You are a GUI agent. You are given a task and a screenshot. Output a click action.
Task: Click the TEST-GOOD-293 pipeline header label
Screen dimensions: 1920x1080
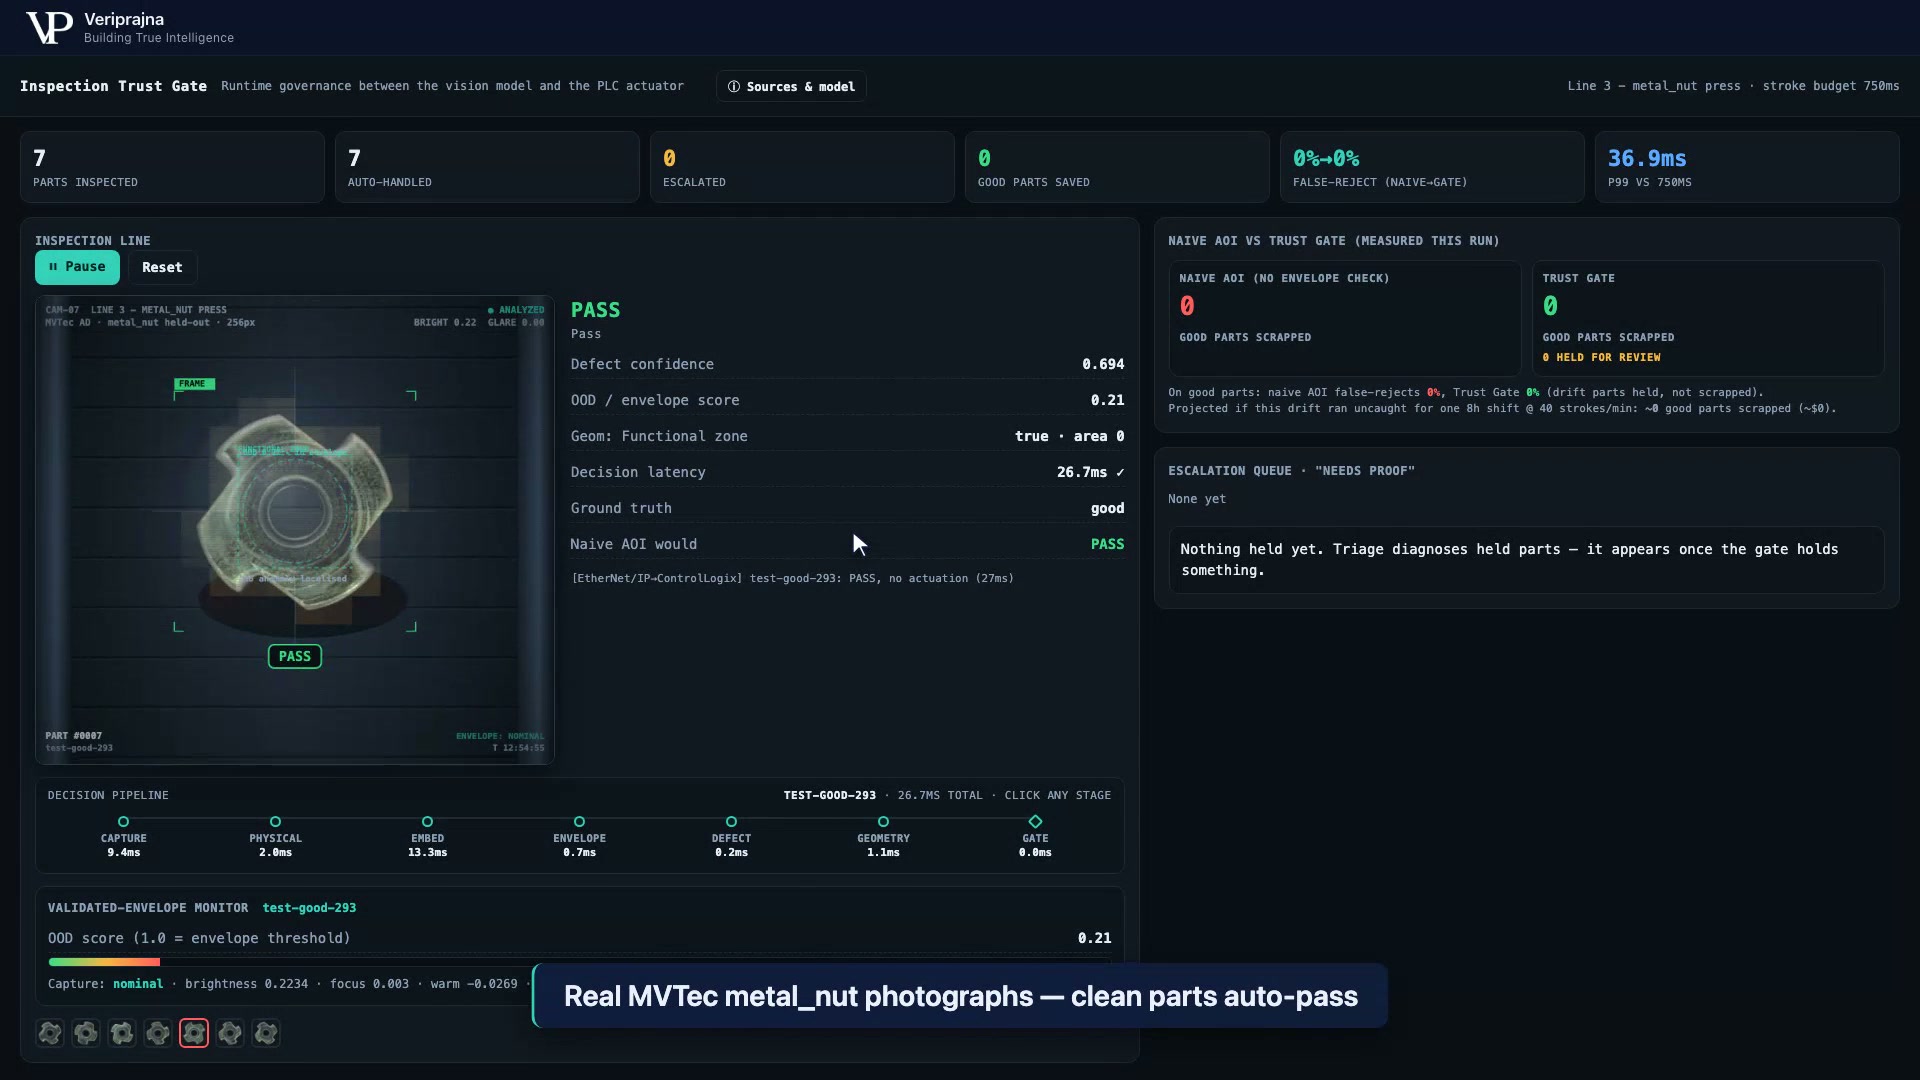point(829,795)
